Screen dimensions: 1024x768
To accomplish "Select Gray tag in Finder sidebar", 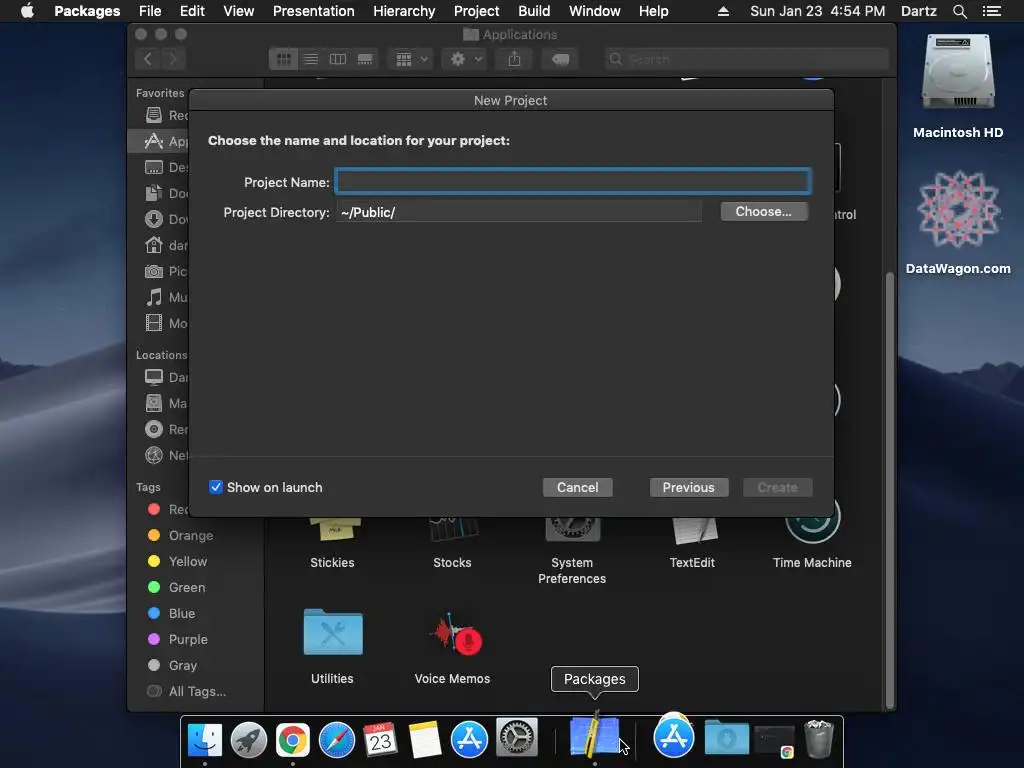I will click(x=182, y=665).
